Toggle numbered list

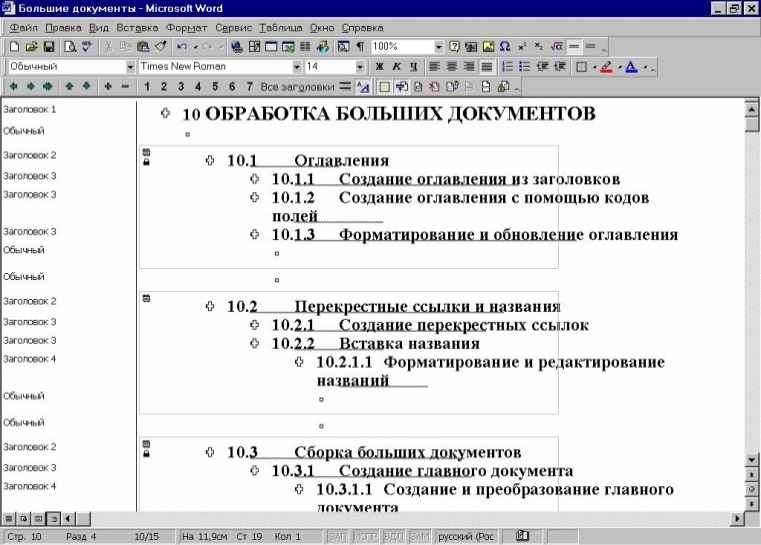click(507, 66)
